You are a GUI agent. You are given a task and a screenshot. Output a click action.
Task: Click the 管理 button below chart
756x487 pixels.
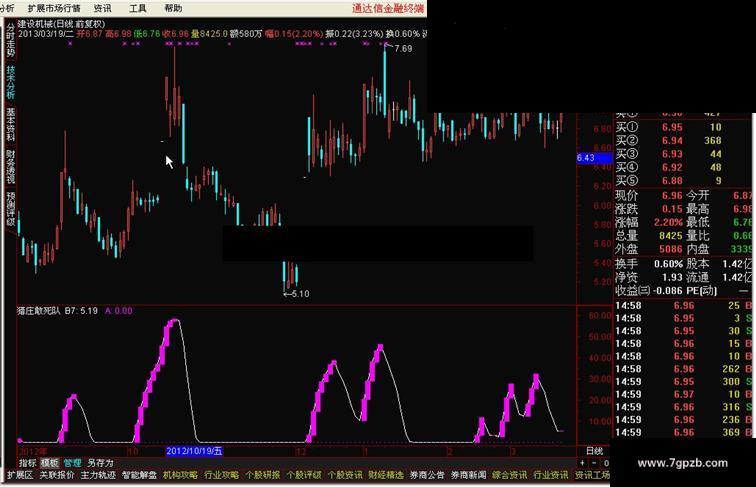72,463
